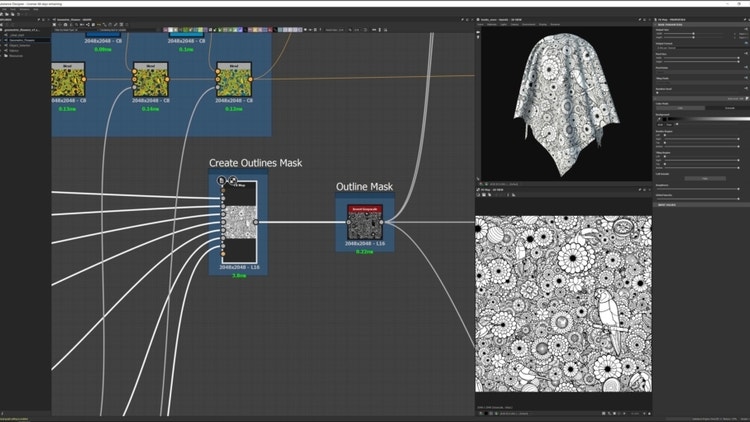The image size is (750, 422).
Task: Click the output connector of Create Outlines Mask node
Action: pyautogui.click(x=256, y=222)
